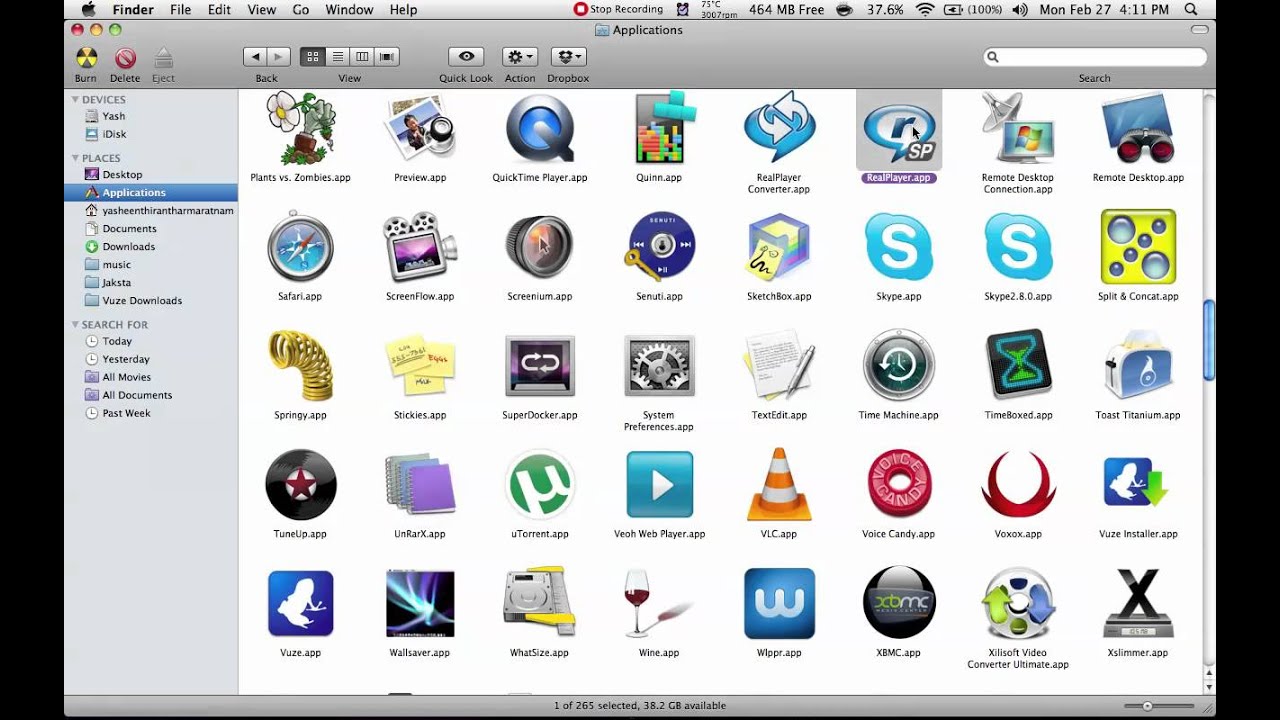Open the Action gear dropdown

pyautogui.click(x=520, y=57)
